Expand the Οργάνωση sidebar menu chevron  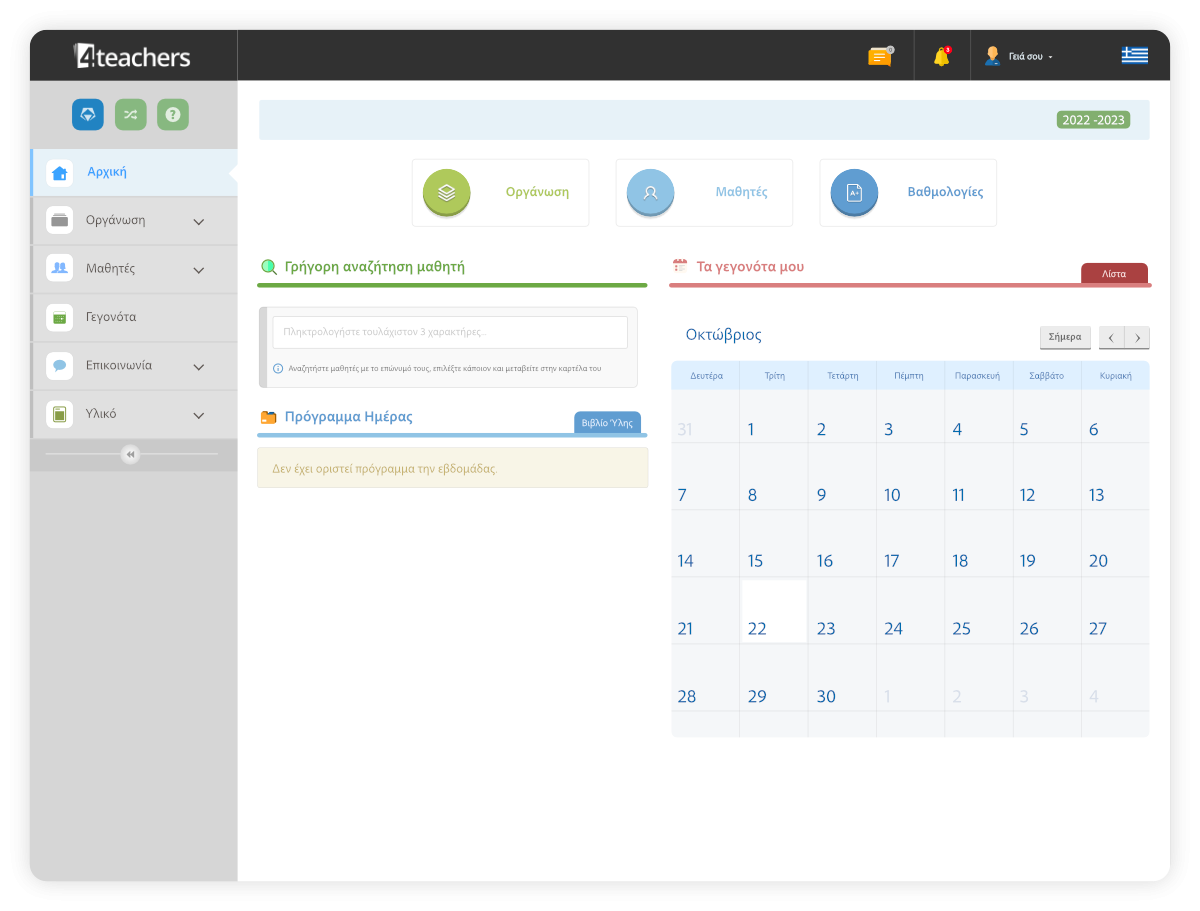(198, 222)
